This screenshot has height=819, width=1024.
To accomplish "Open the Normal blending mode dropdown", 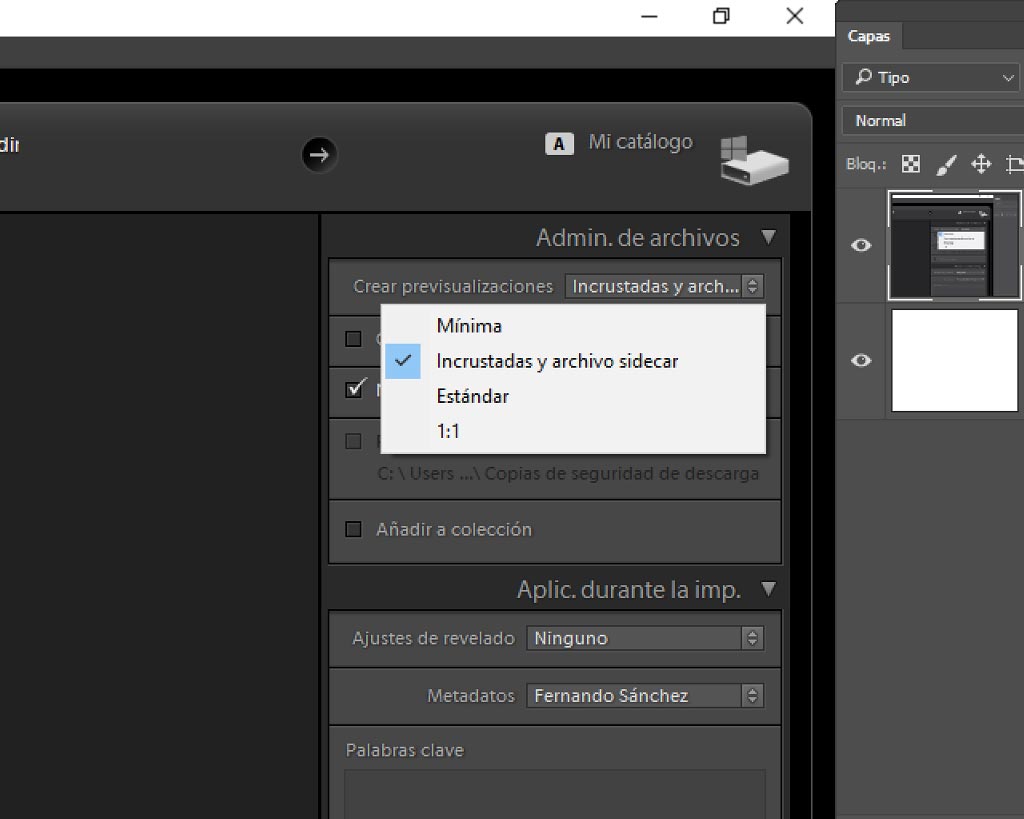I will (933, 120).
